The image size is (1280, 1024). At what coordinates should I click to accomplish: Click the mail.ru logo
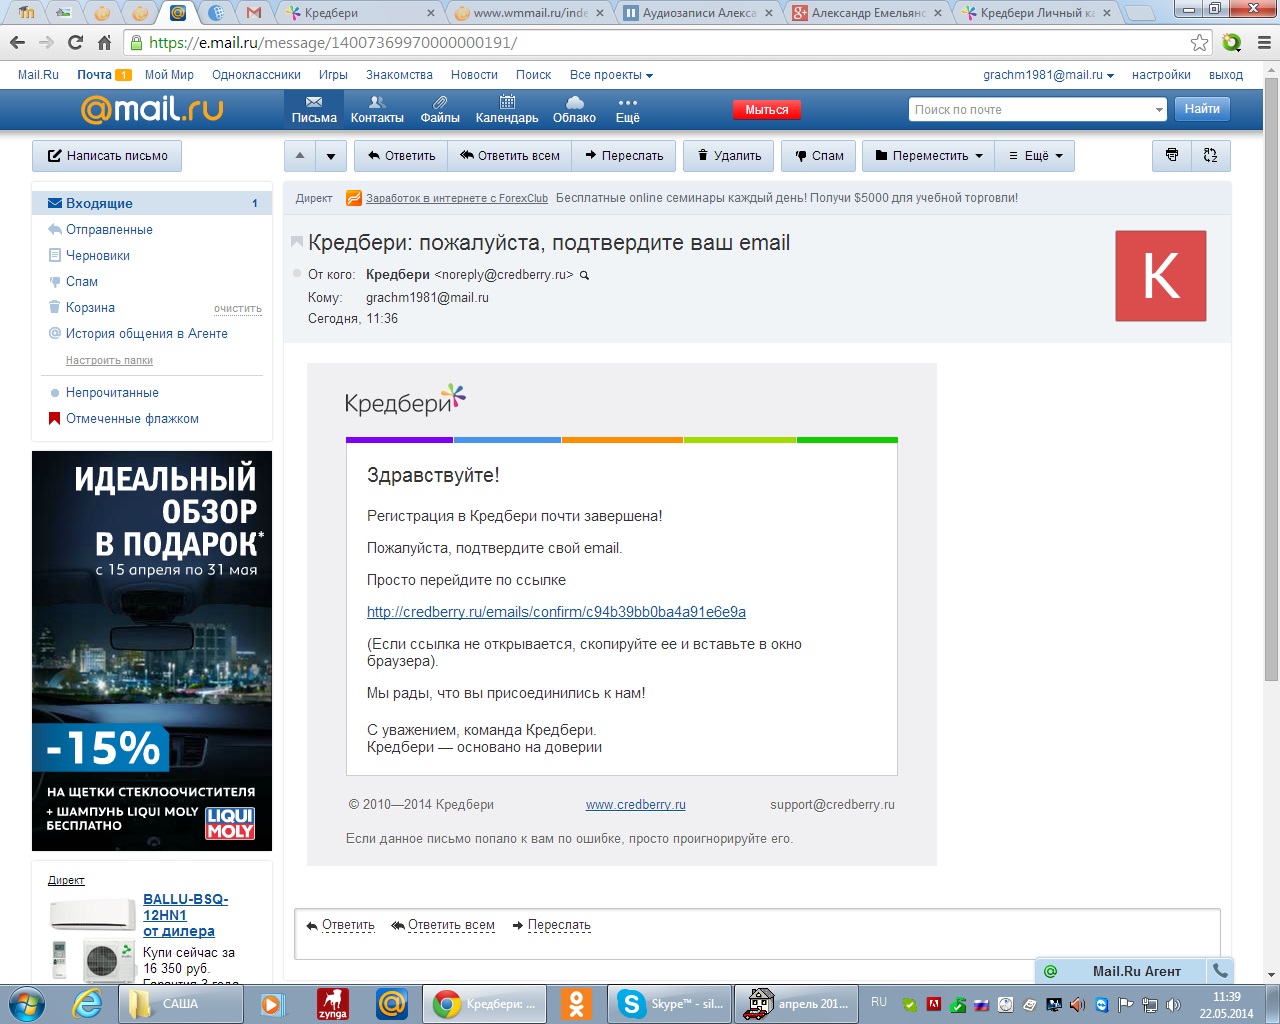(152, 109)
